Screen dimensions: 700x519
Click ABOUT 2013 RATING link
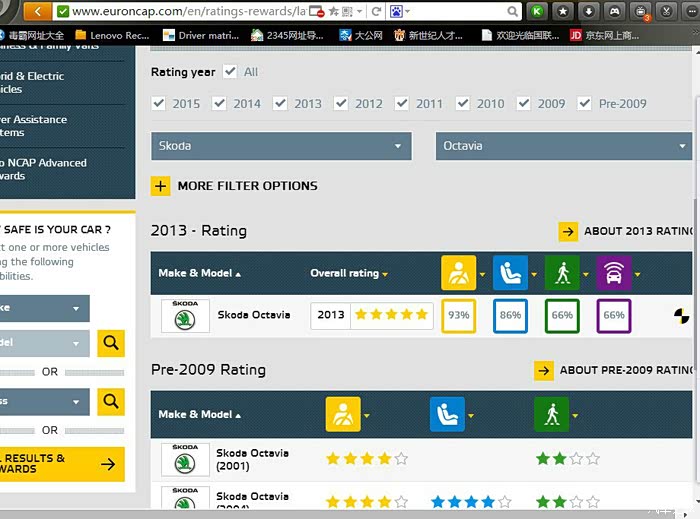click(x=626, y=231)
